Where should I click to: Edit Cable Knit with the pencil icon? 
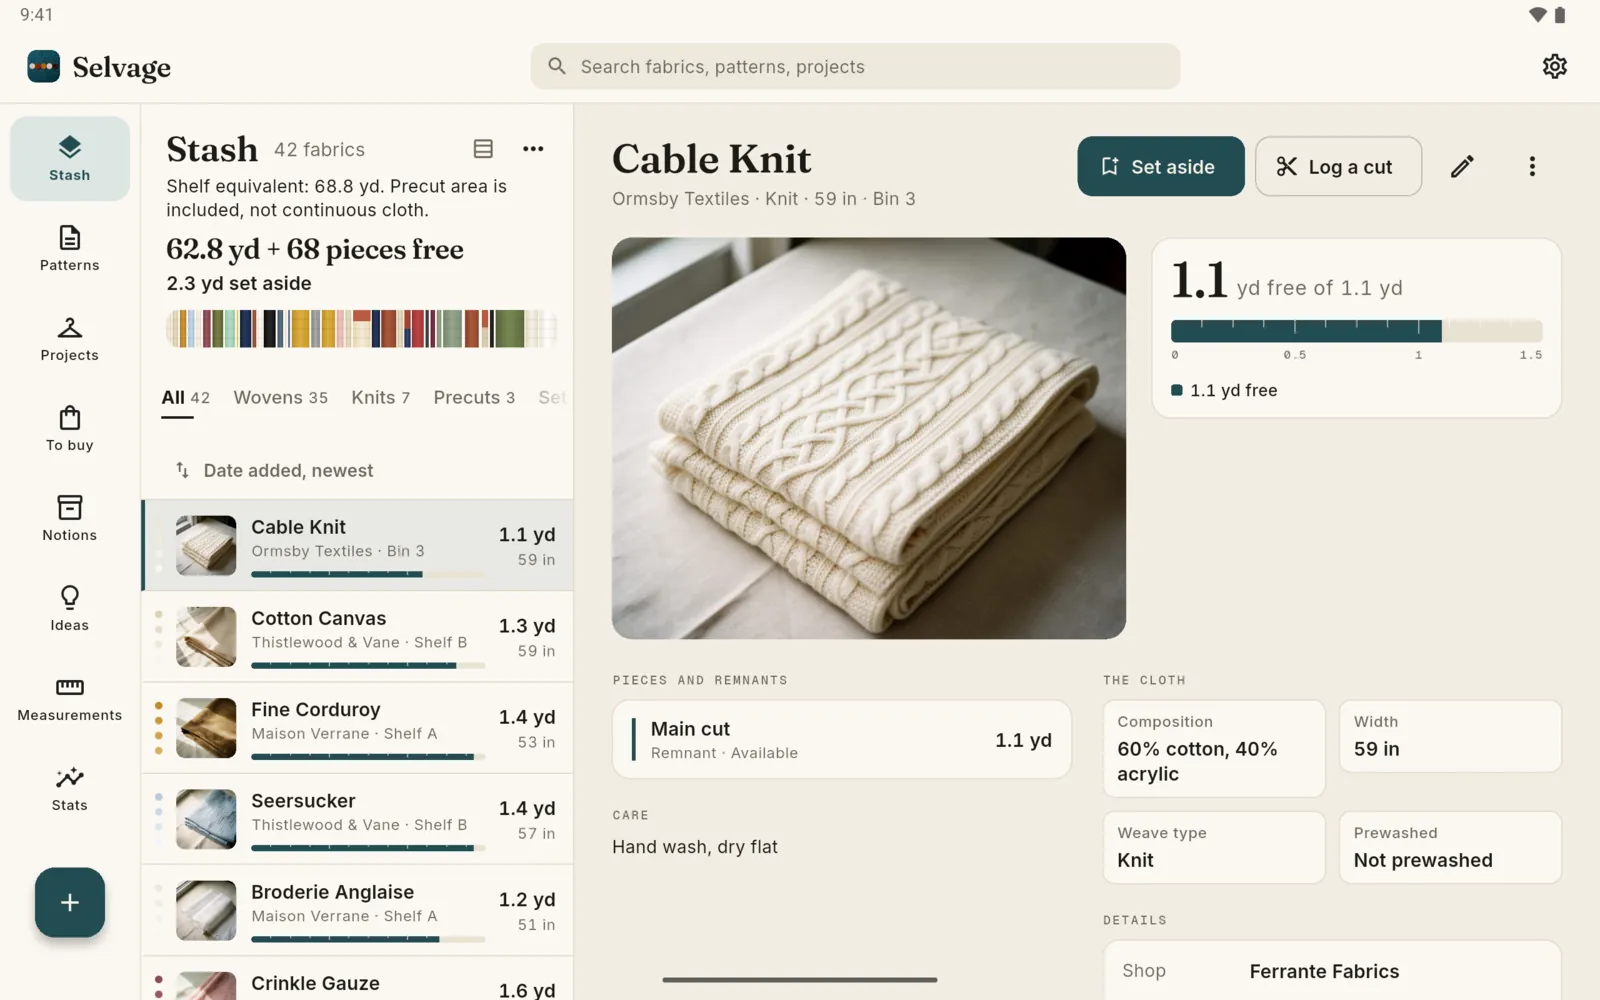(1462, 166)
